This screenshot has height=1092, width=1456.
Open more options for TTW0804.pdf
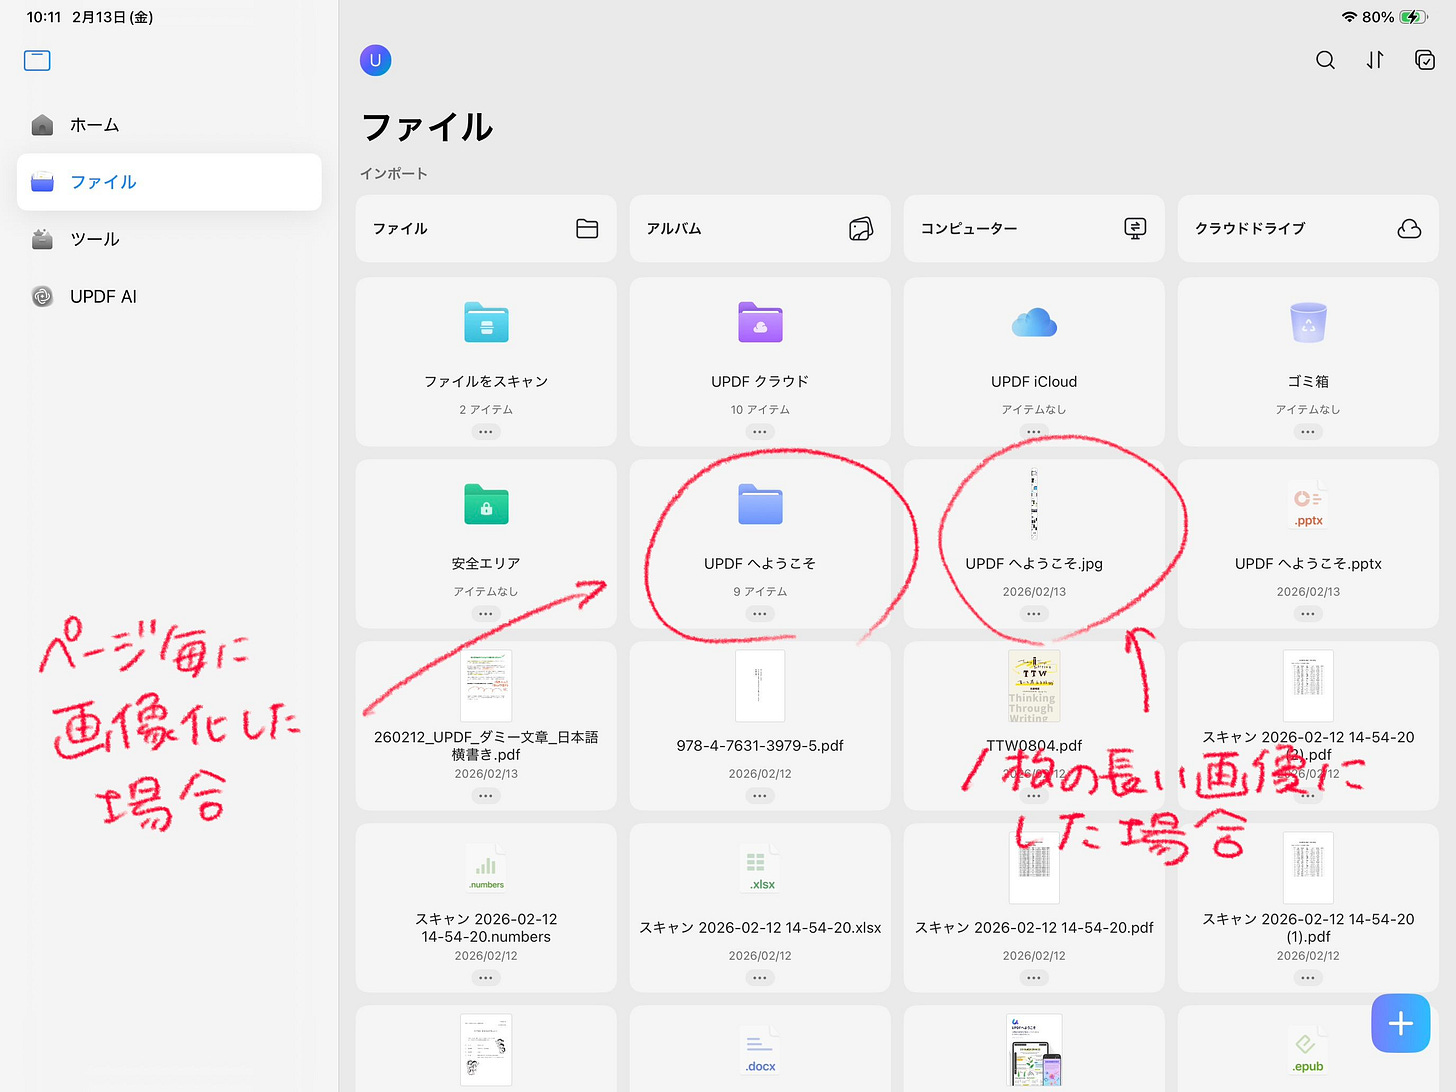click(1033, 795)
